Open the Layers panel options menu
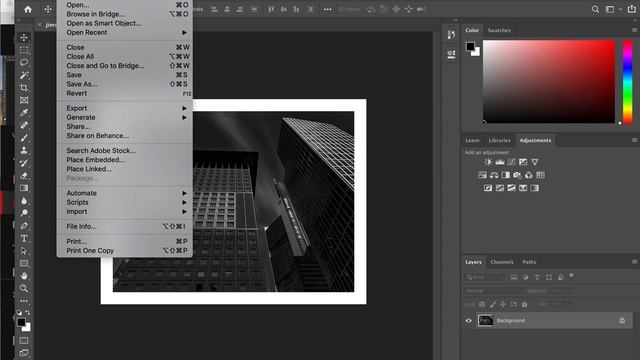 tap(634, 262)
